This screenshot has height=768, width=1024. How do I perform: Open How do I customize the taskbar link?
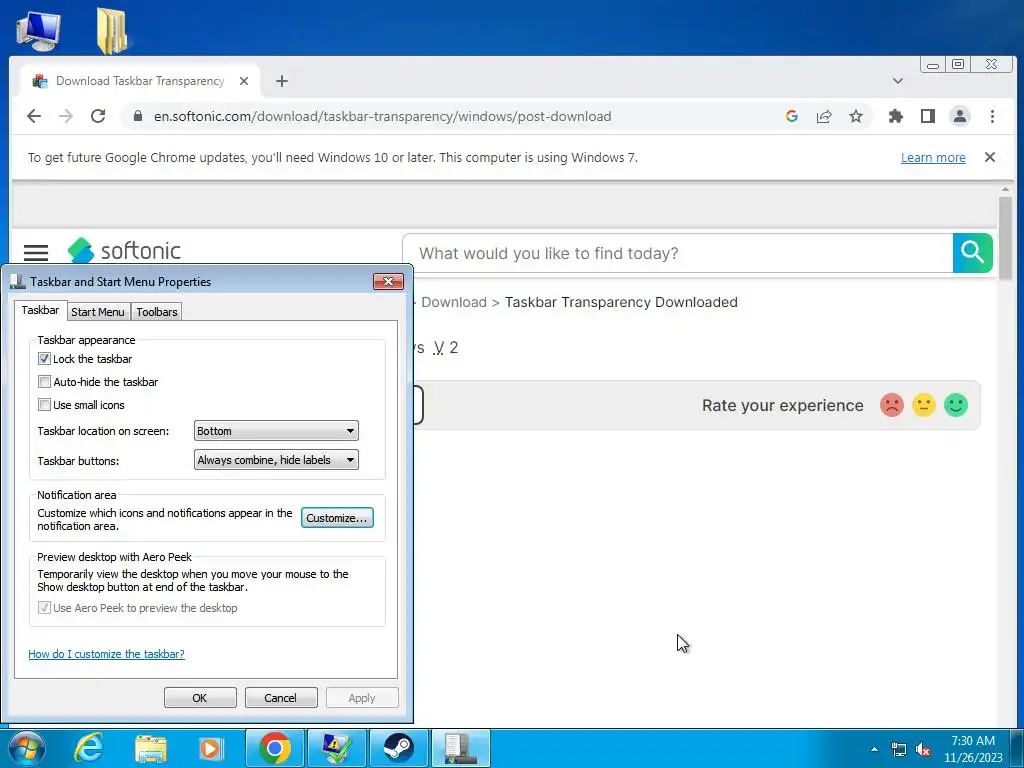pos(106,654)
